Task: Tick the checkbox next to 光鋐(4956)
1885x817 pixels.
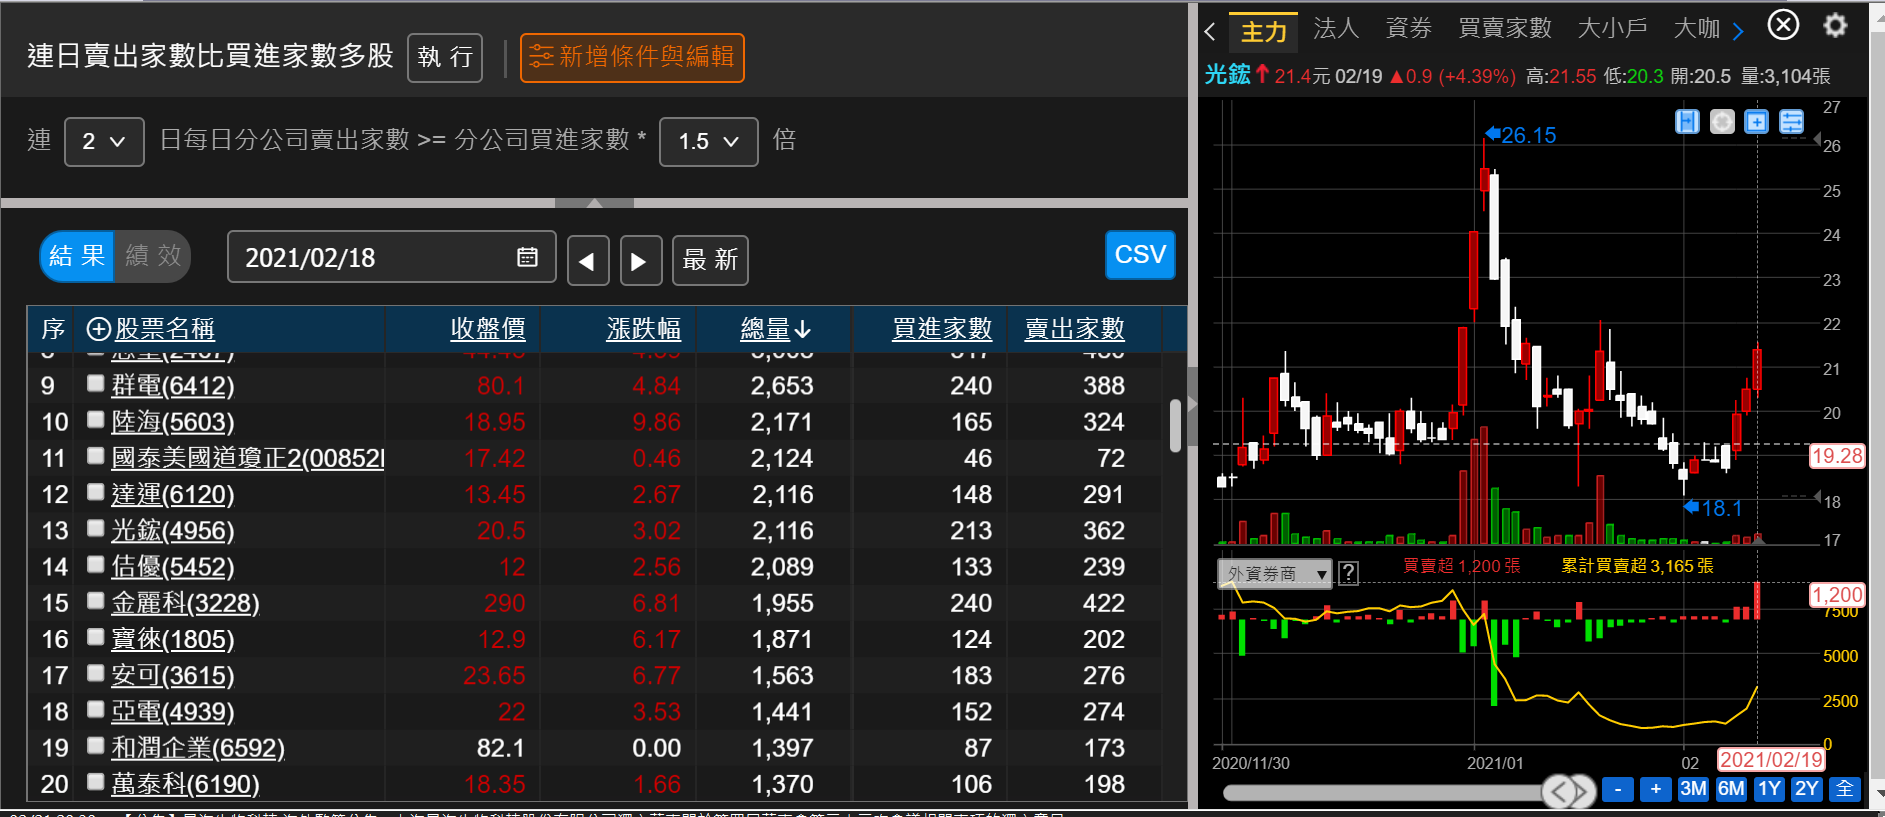Action: point(96,528)
